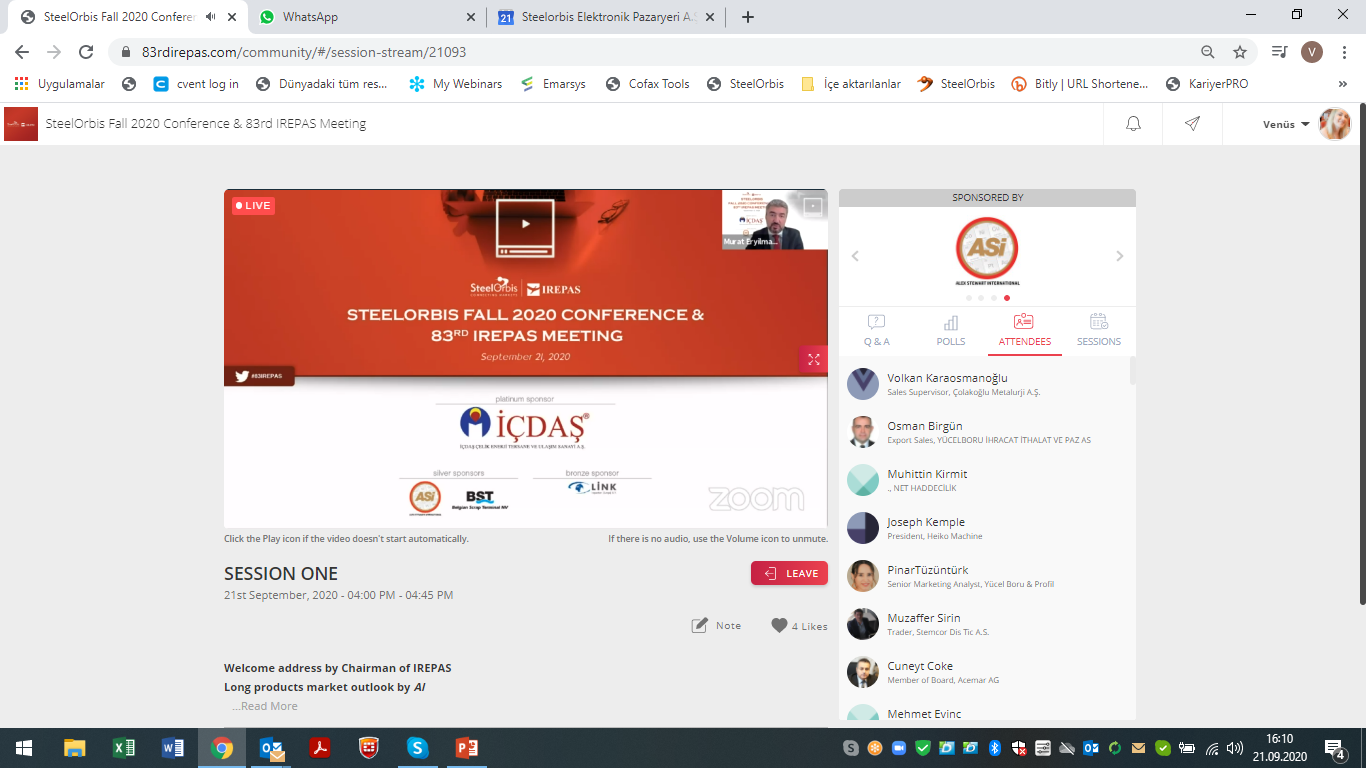
Task: Click the Chrome profile V icon
Action: pos(1312,52)
